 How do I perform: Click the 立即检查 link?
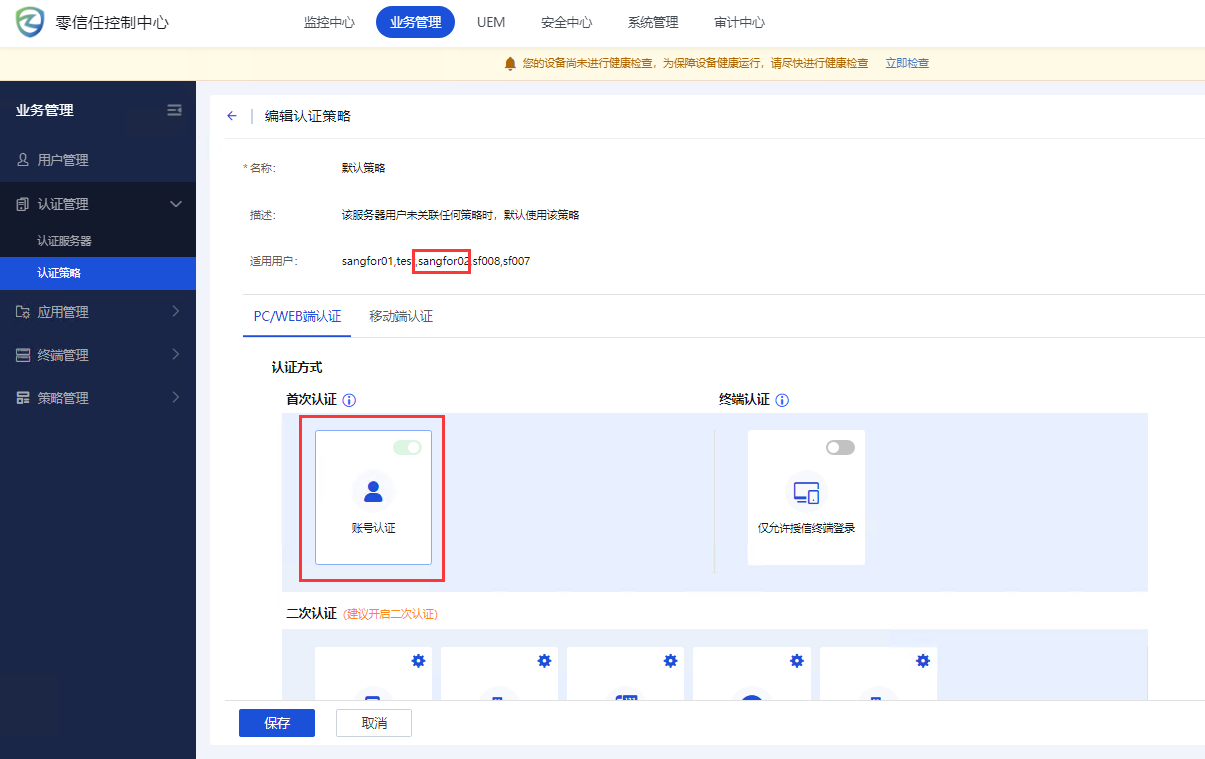[907, 63]
